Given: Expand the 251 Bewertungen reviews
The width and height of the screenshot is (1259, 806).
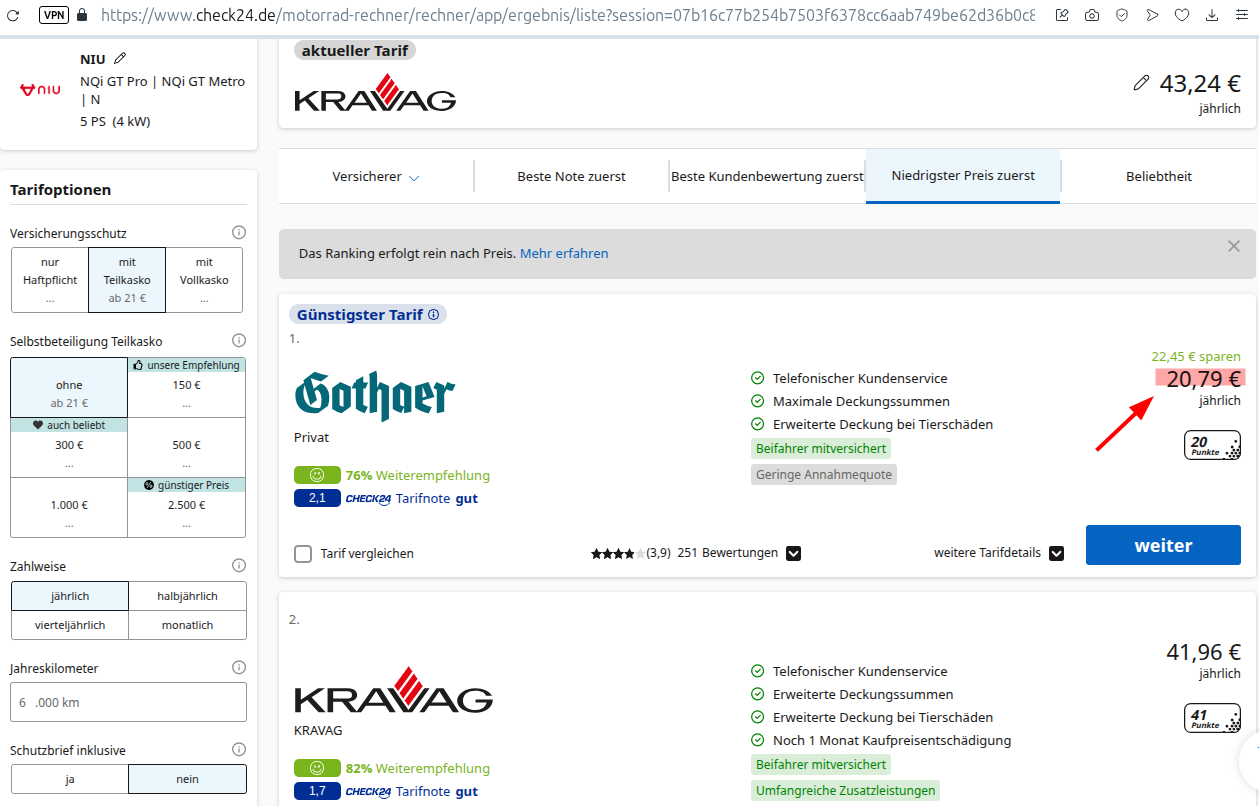Looking at the screenshot, I should point(793,553).
